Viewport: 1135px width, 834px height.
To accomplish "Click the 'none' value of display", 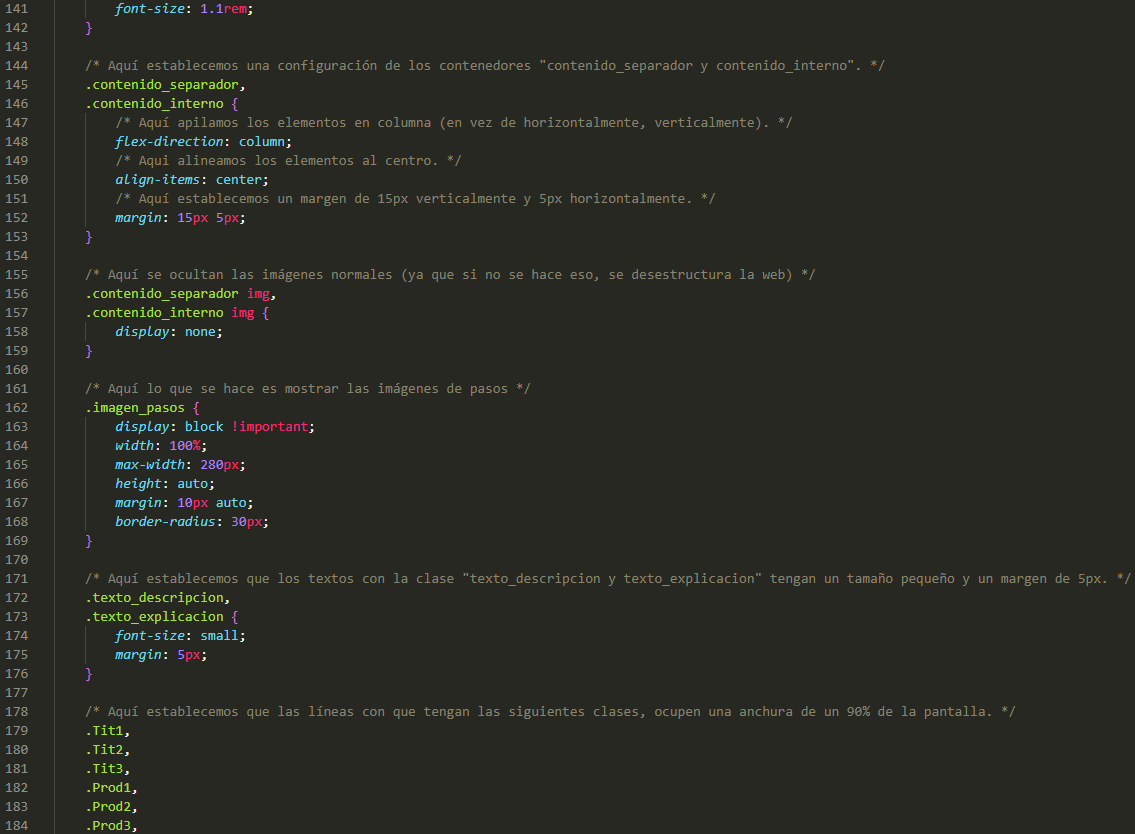I will tap(200, 332).
